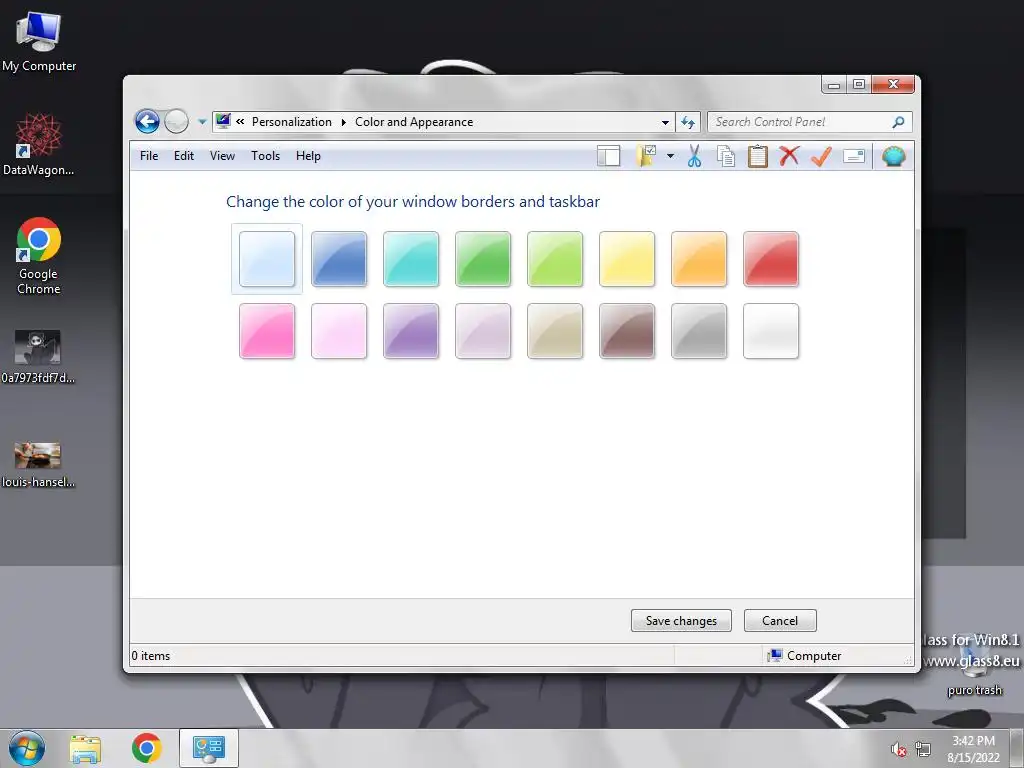This screenshot has width=1024, height=768.
Task: Click the Control Panel taskbar button
Action: click(208, 748)
